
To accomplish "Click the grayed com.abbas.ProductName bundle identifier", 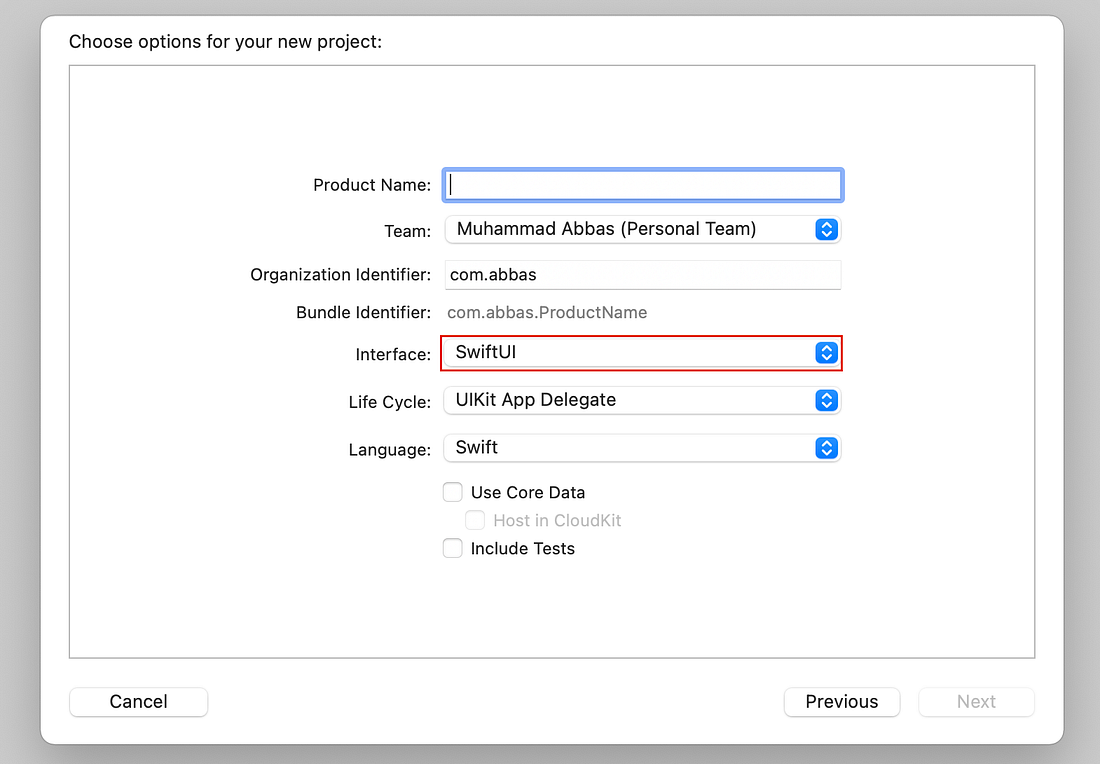I will [547, 312].
